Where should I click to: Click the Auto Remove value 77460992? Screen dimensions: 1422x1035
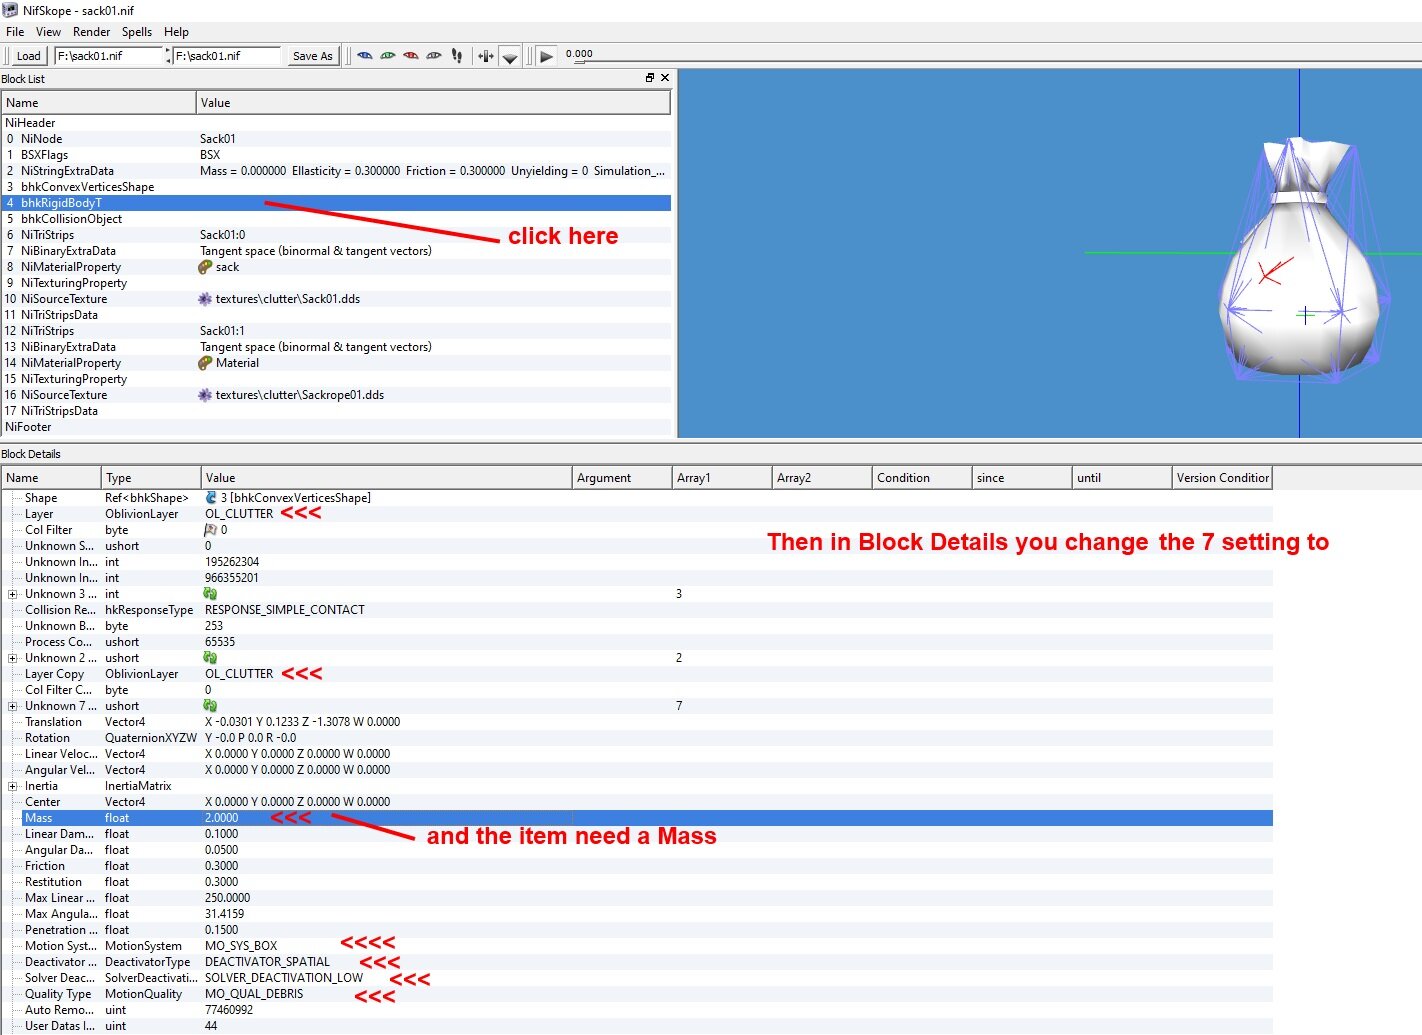pyautogui.click(x=229, y=1010)
